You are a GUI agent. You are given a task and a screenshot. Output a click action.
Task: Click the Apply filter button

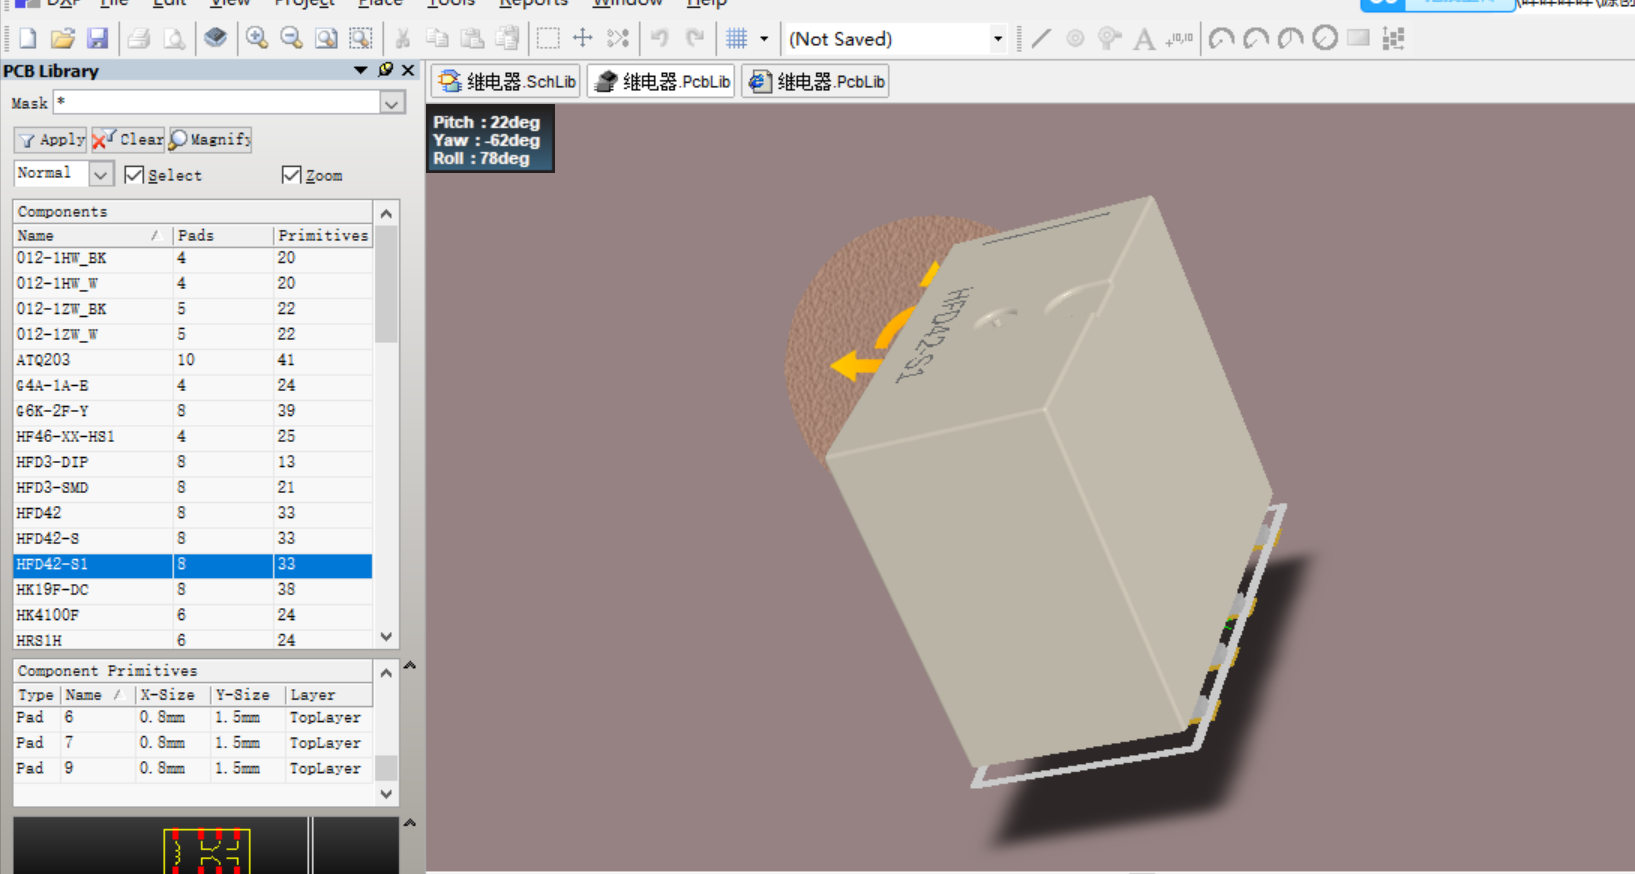[x=51, y=140]
